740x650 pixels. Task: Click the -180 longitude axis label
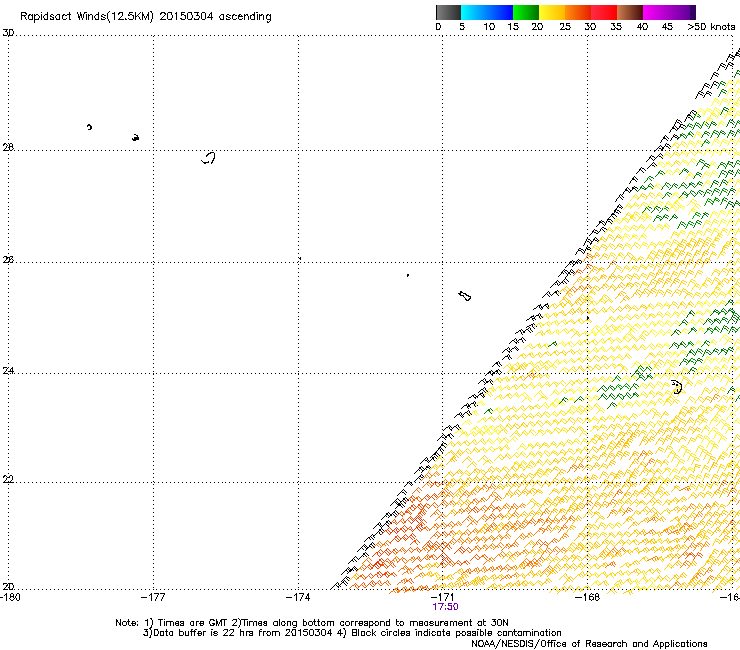[10, 597]
